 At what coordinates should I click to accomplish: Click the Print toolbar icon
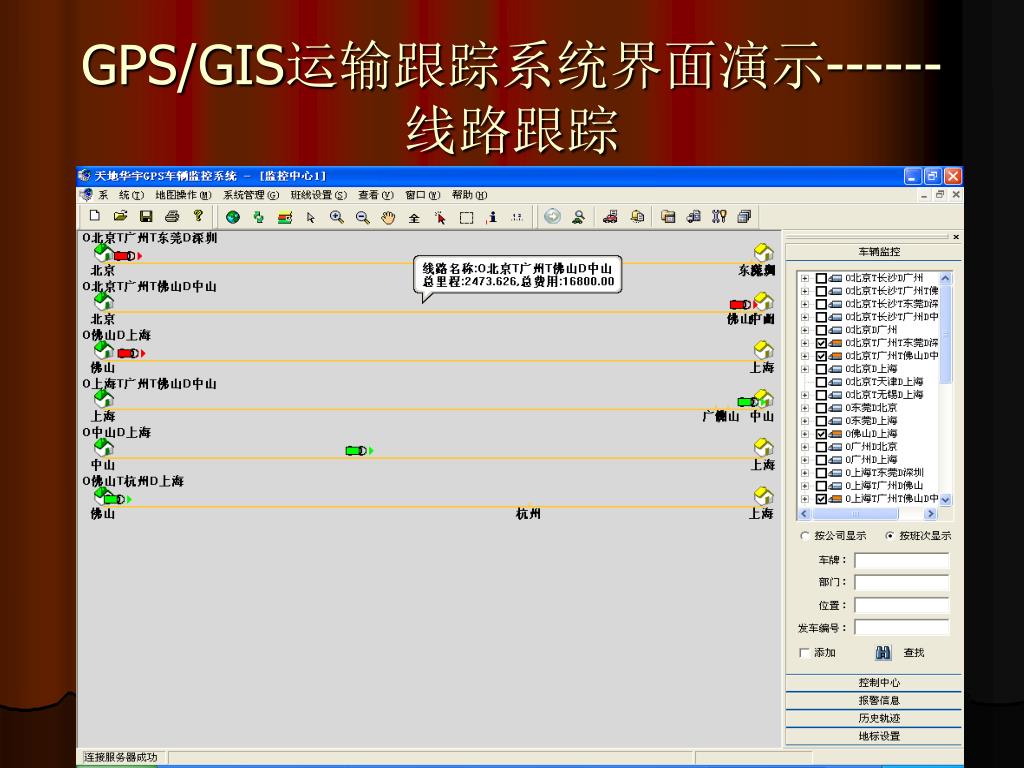(x=172, y=216)
